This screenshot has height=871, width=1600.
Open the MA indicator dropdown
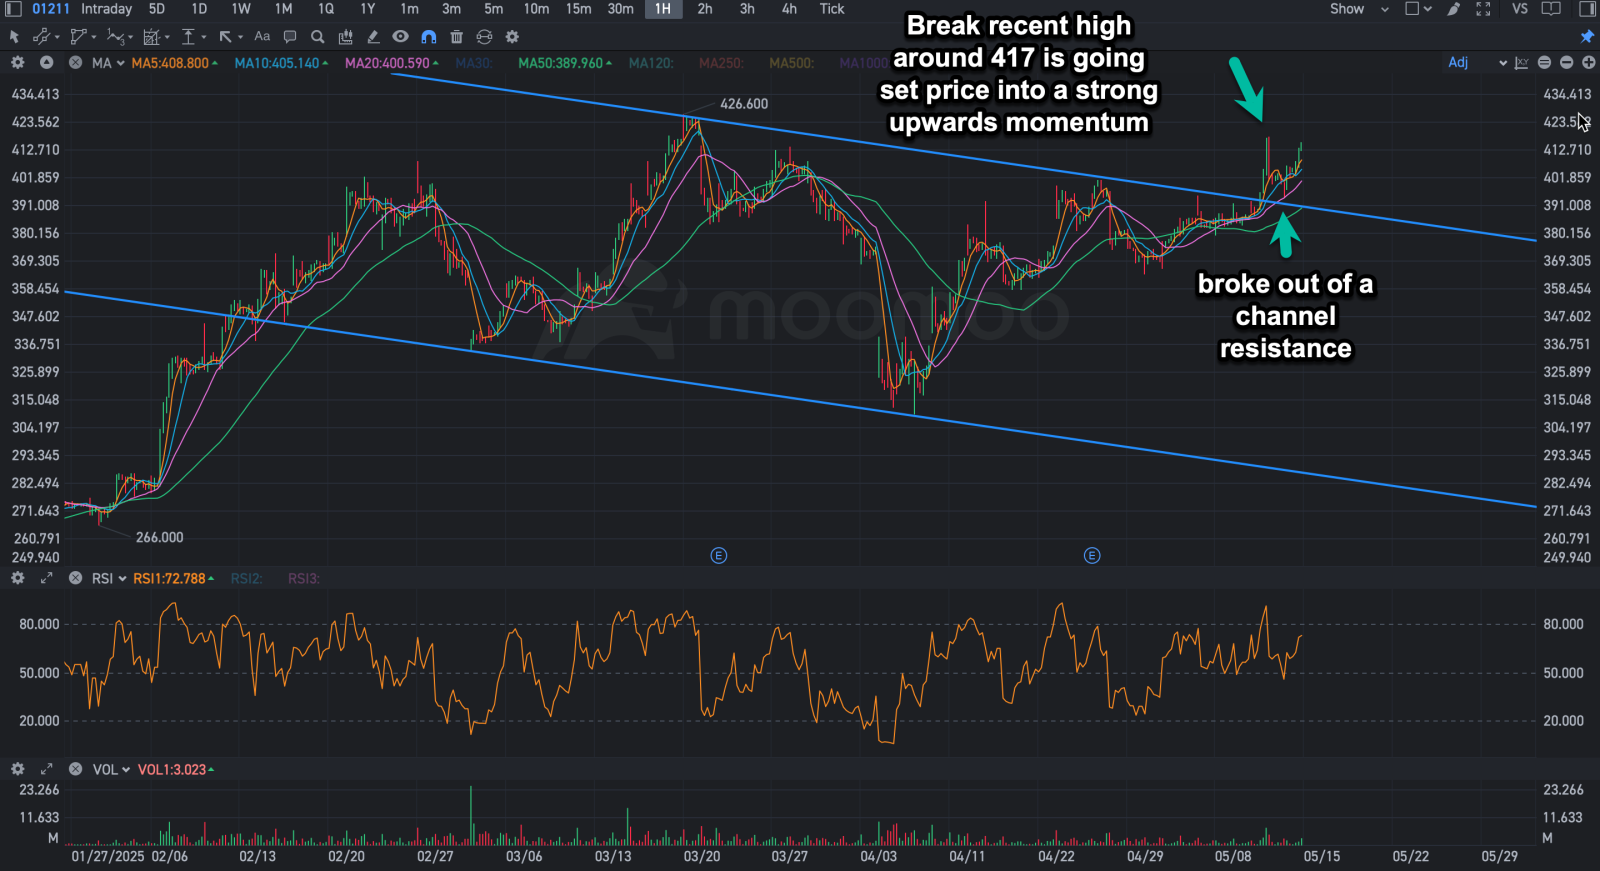tap(108, 63)
